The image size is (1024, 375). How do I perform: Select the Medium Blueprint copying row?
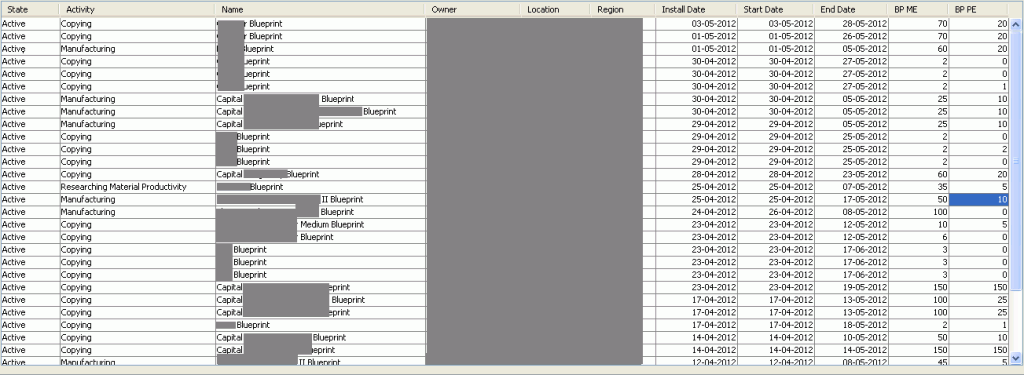[505, 225]
